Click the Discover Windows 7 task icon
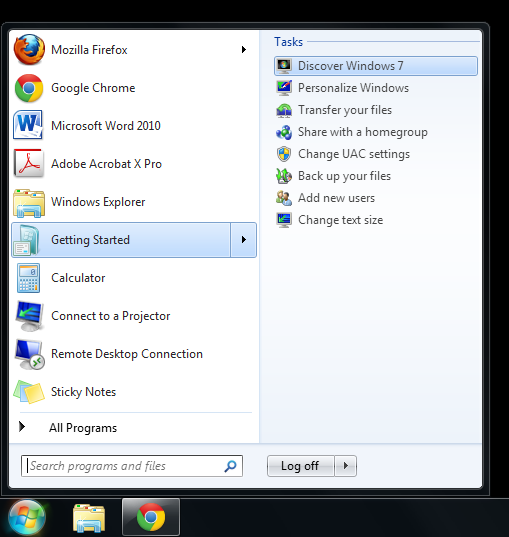This screenshot has height=537, width=509. coord(284,66)
